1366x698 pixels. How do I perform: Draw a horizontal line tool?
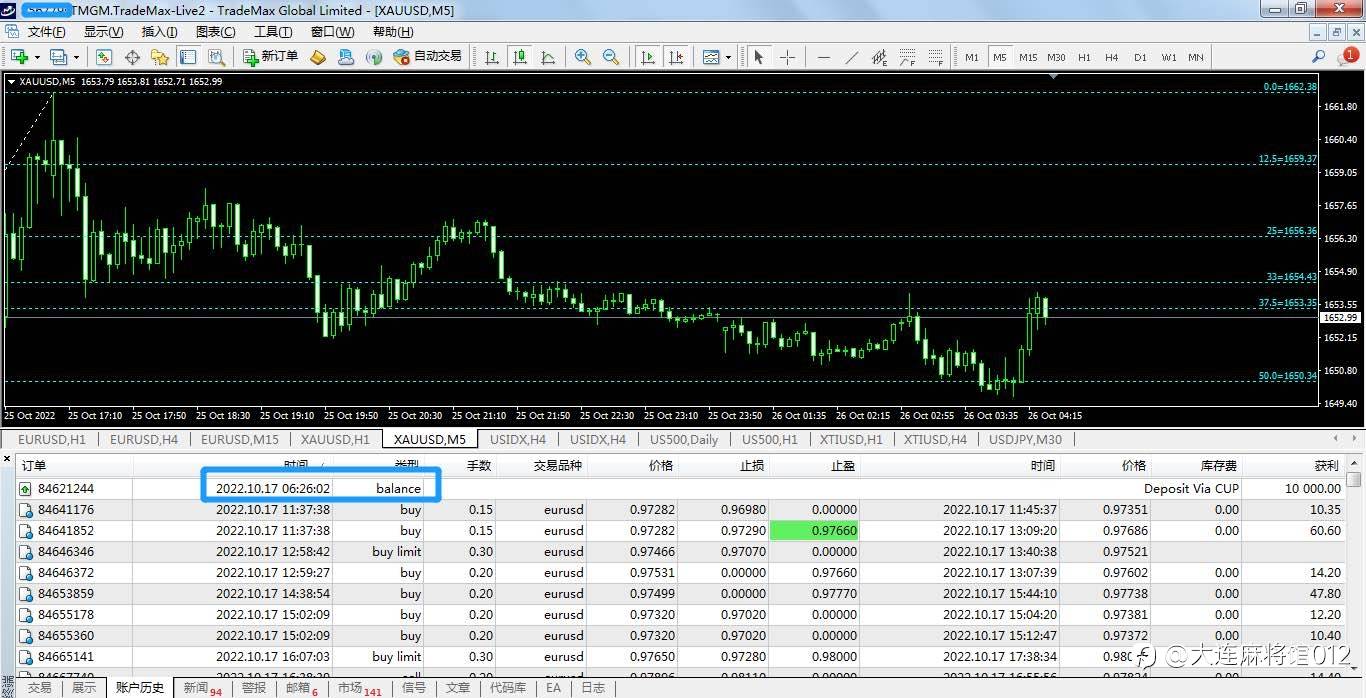pyautogui.click(x=823, y=57)
